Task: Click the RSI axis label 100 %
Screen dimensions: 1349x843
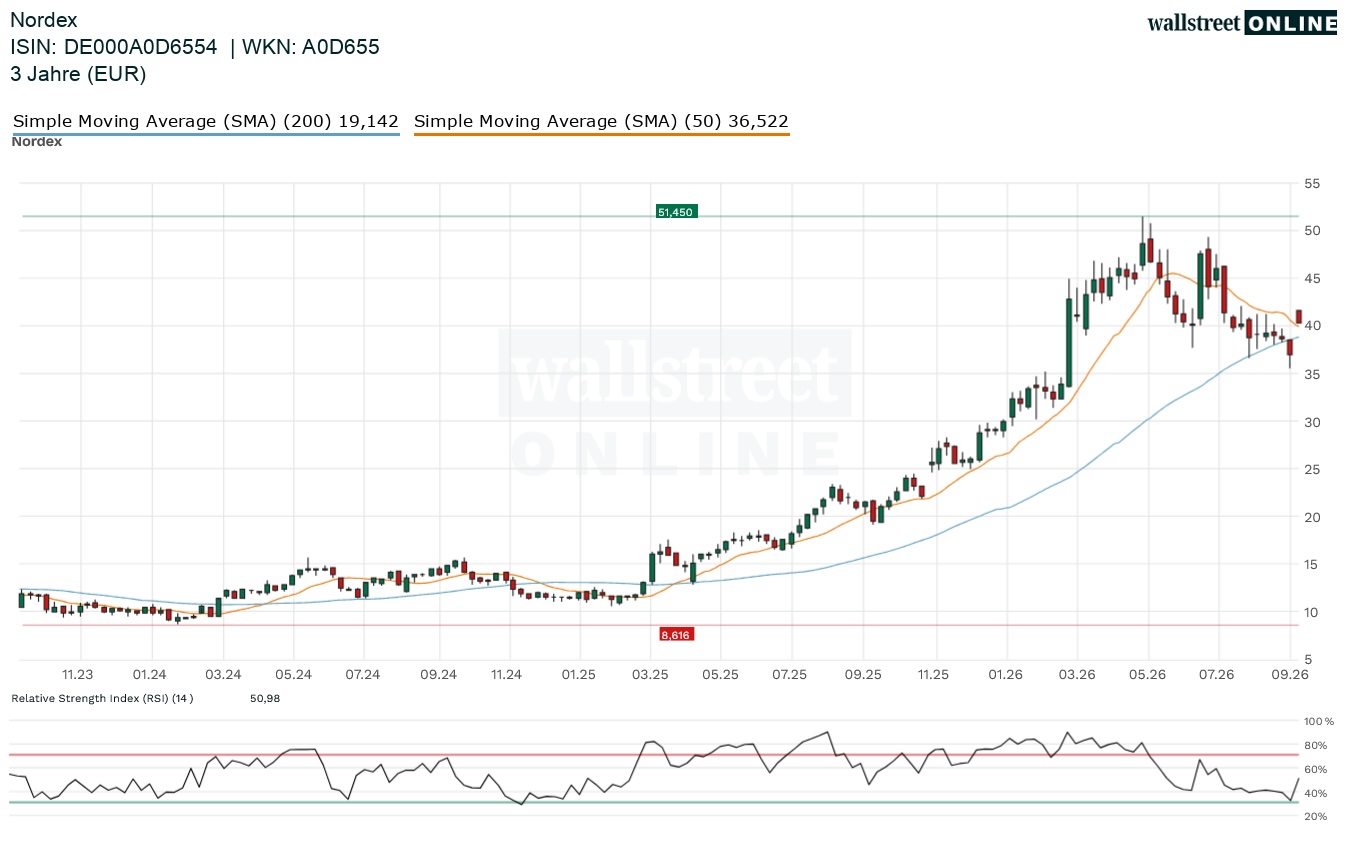Action: 1318,721
